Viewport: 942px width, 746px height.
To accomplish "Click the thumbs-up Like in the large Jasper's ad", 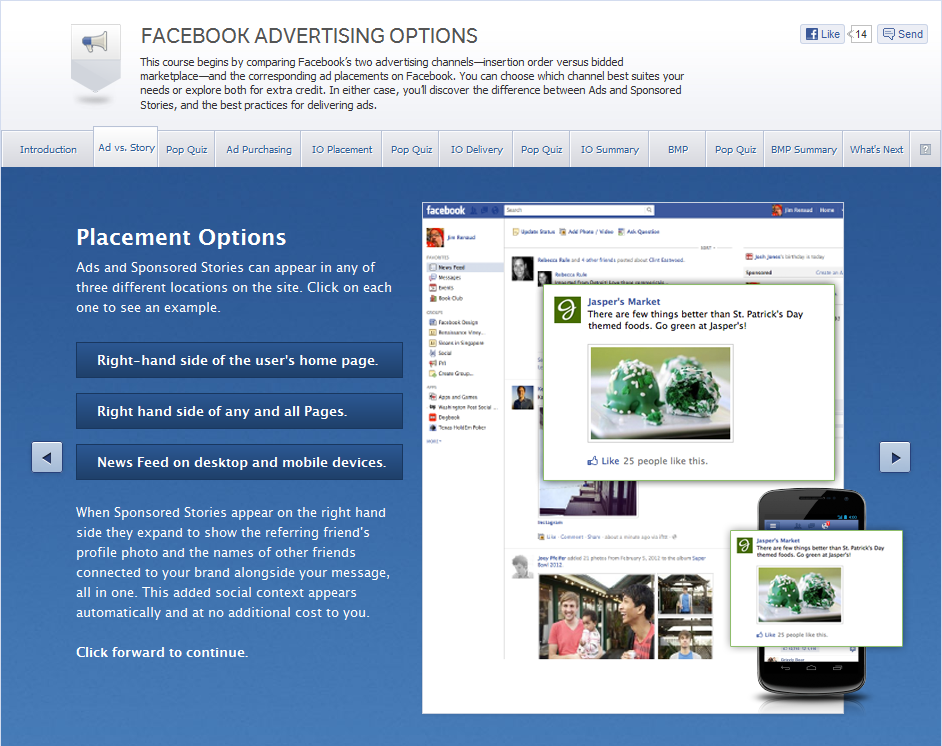I will (603, 461).
